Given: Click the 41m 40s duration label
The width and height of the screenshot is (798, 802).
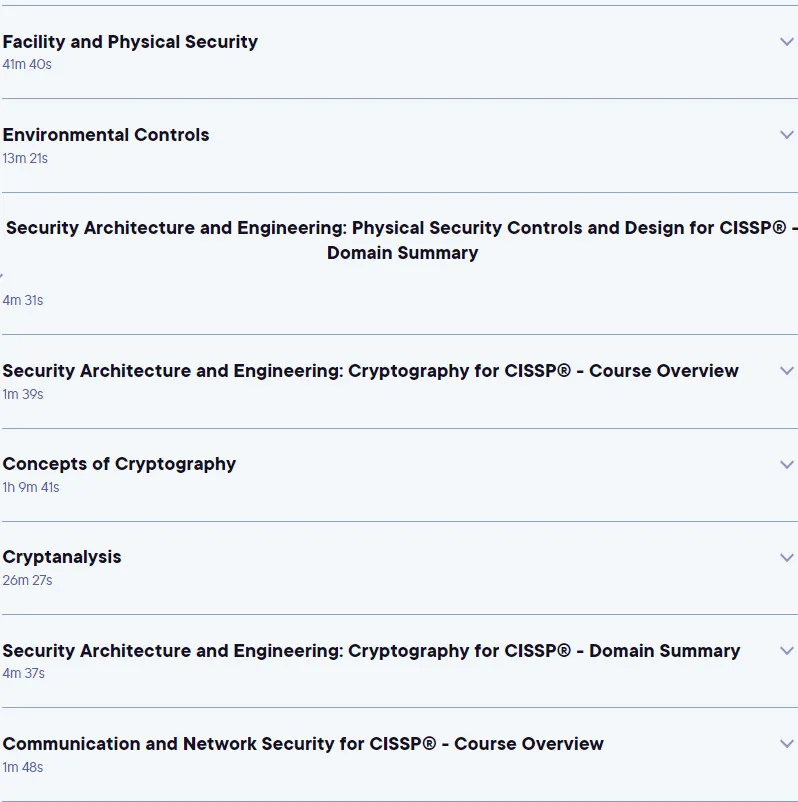Looking at the screenshot, I should (27, 64).
